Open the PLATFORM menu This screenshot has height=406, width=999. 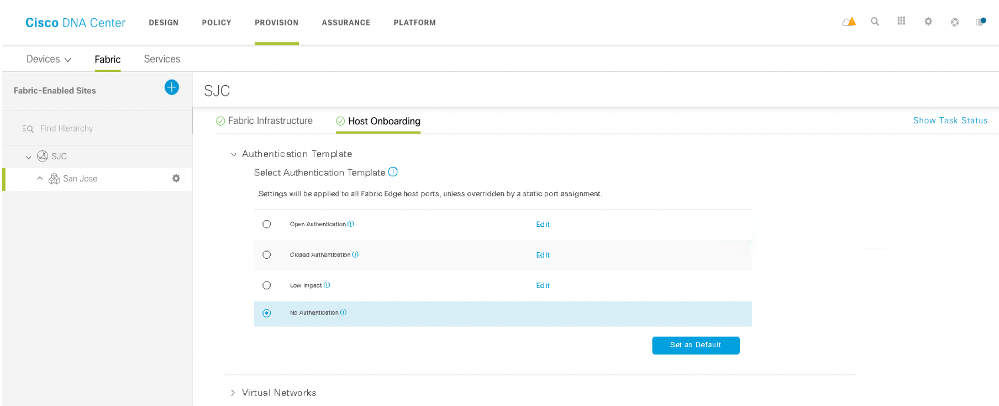[x=415, y=22]
